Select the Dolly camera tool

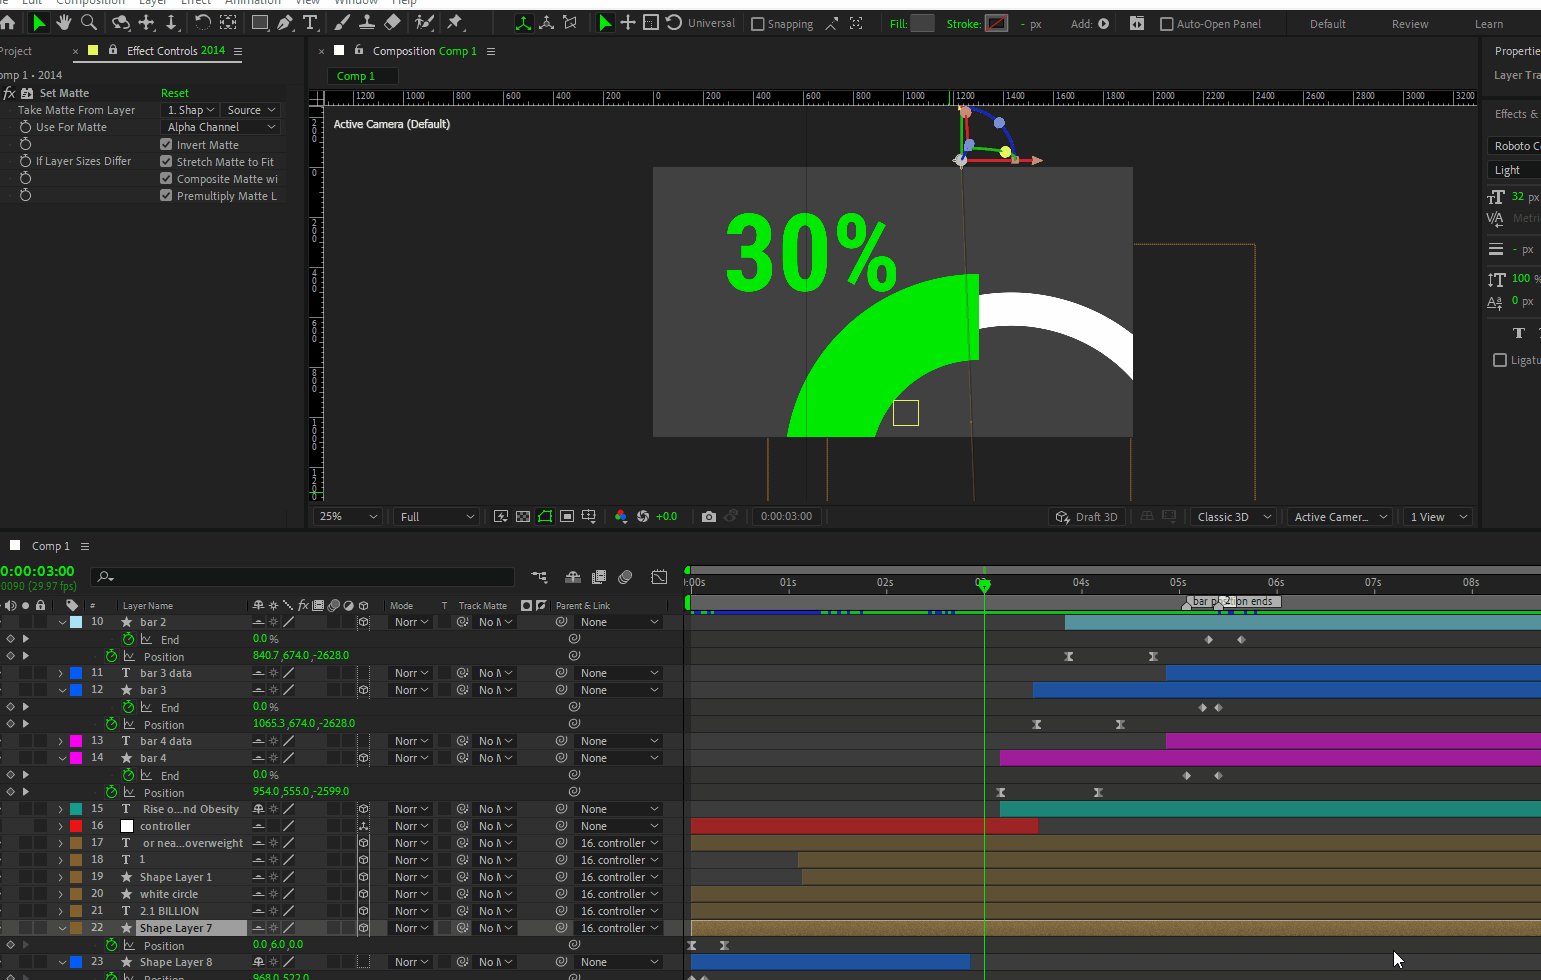[x=171, y=22]
